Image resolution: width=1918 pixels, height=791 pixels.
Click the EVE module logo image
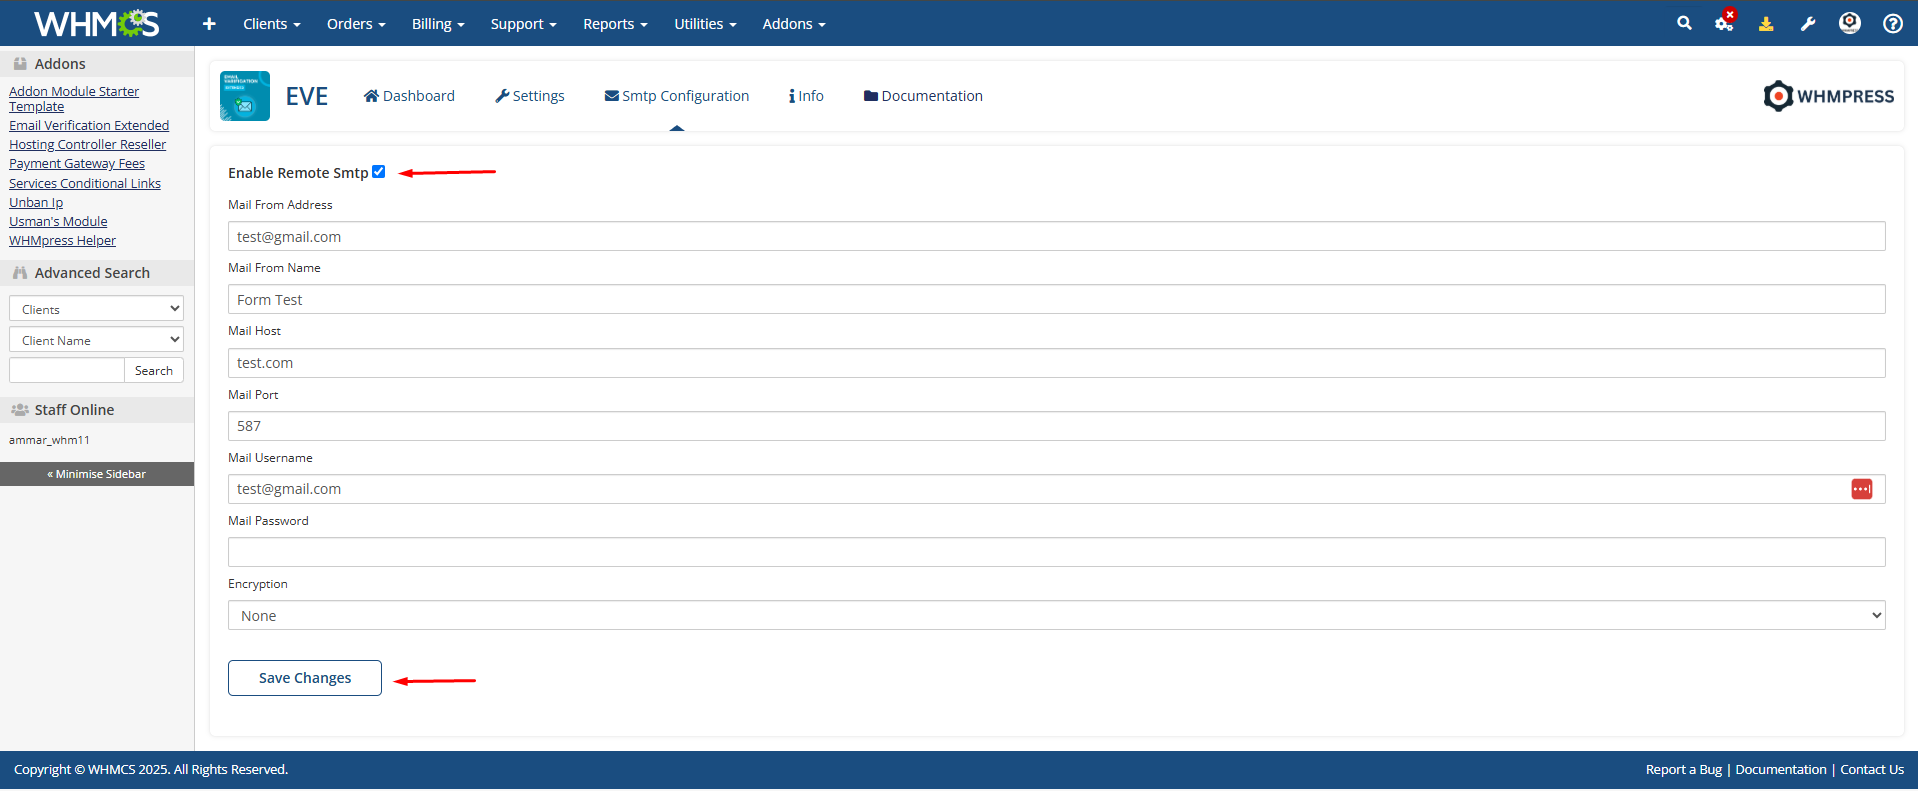coord(245,96)
